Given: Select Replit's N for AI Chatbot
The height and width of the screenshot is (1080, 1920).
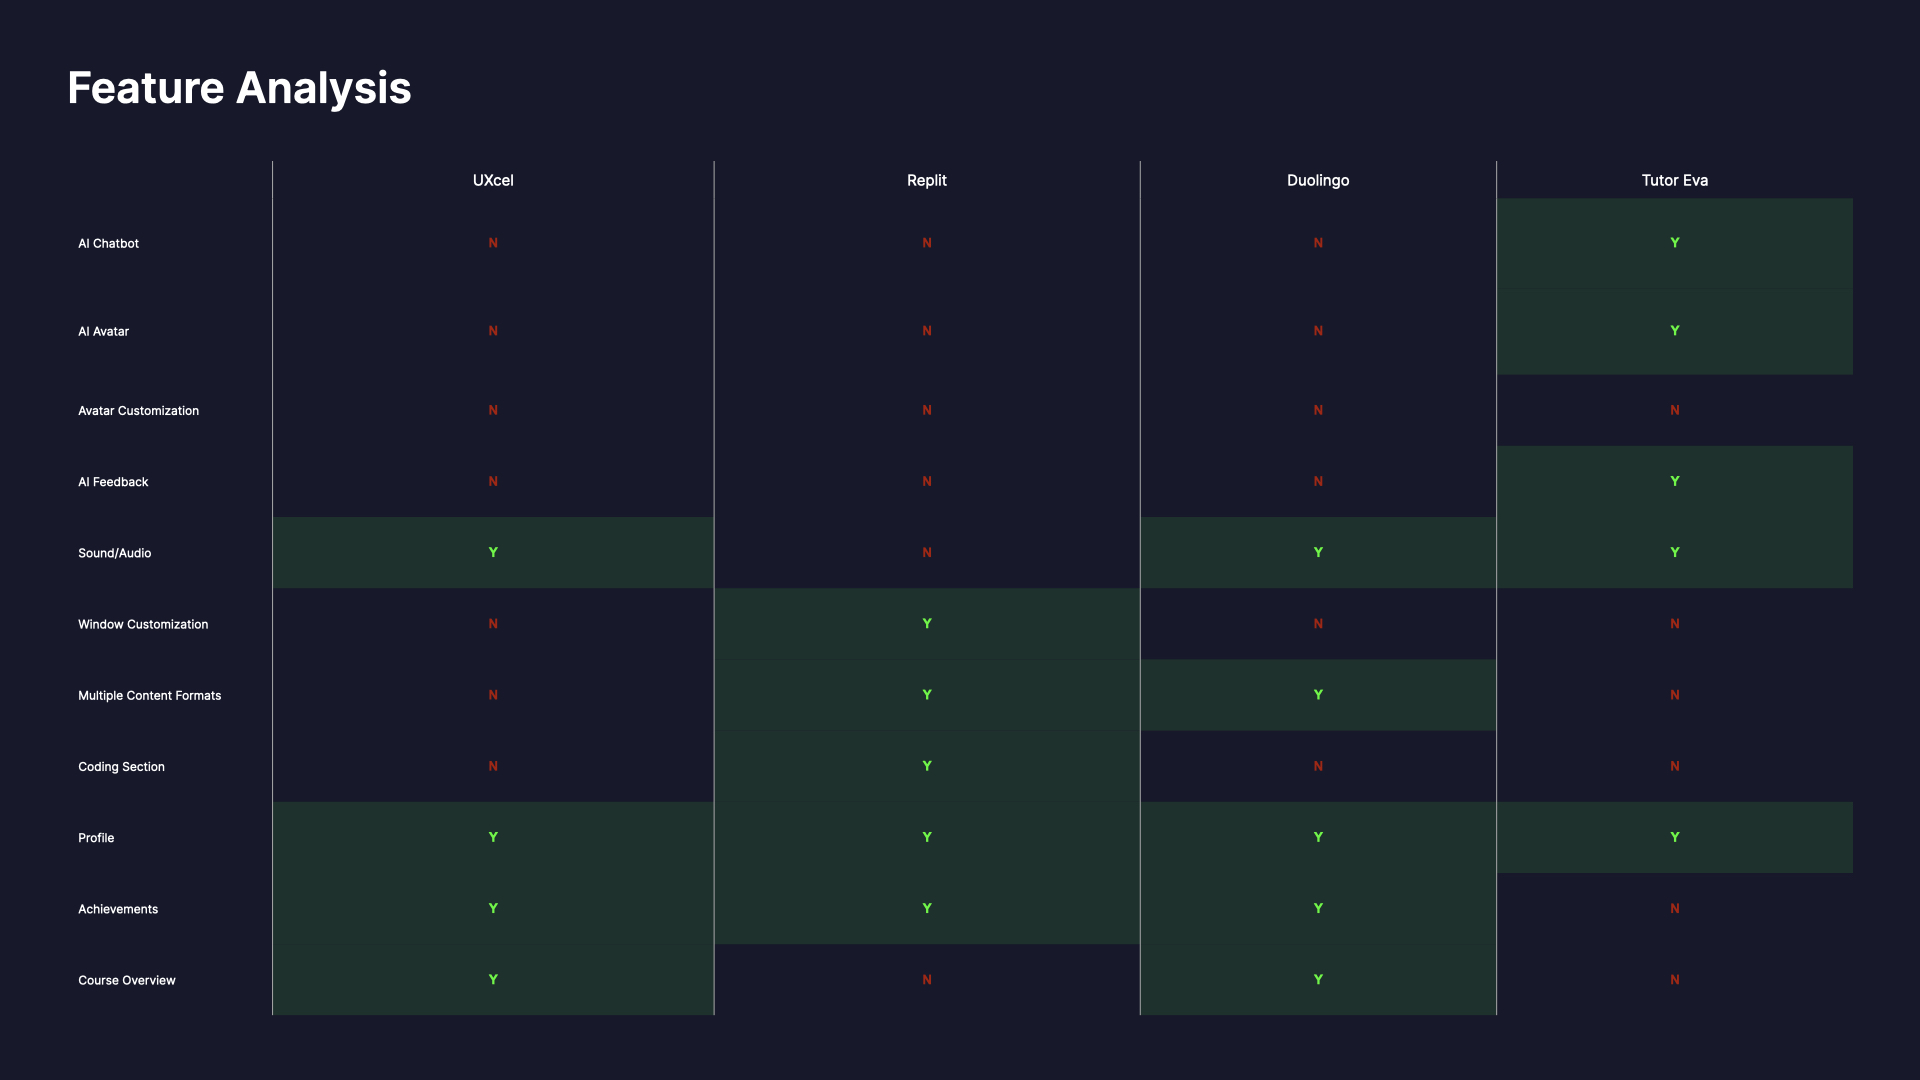Looking at the screenshot, I should pos(927,243).
